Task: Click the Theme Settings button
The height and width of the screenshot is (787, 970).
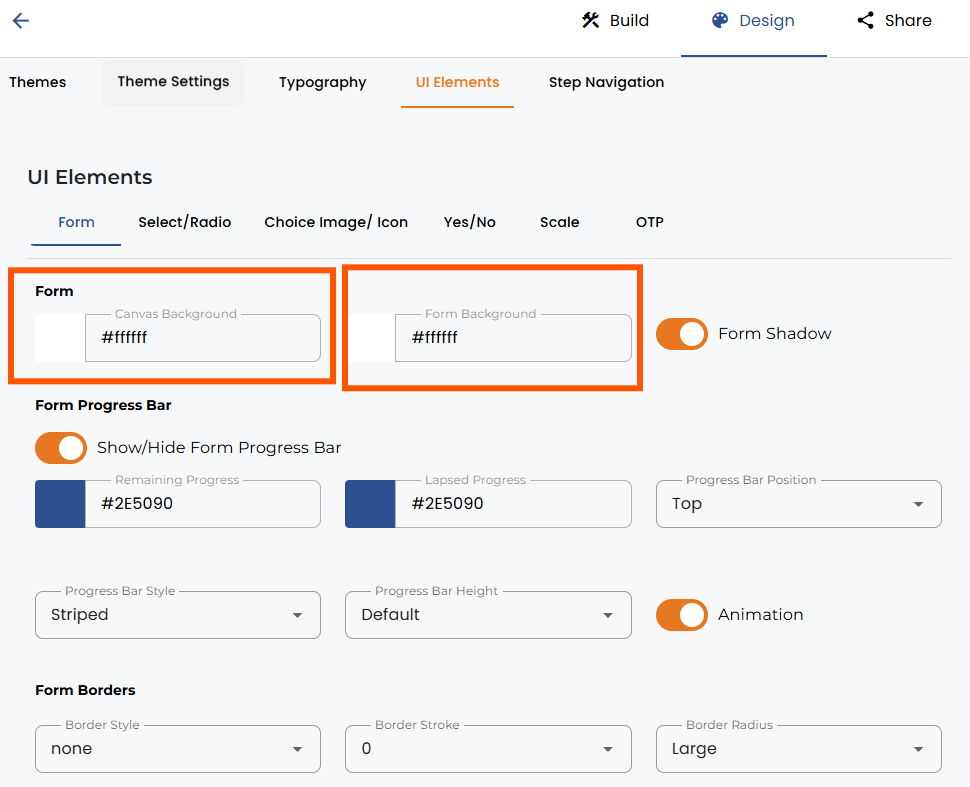Action: (x=173, y=82)
